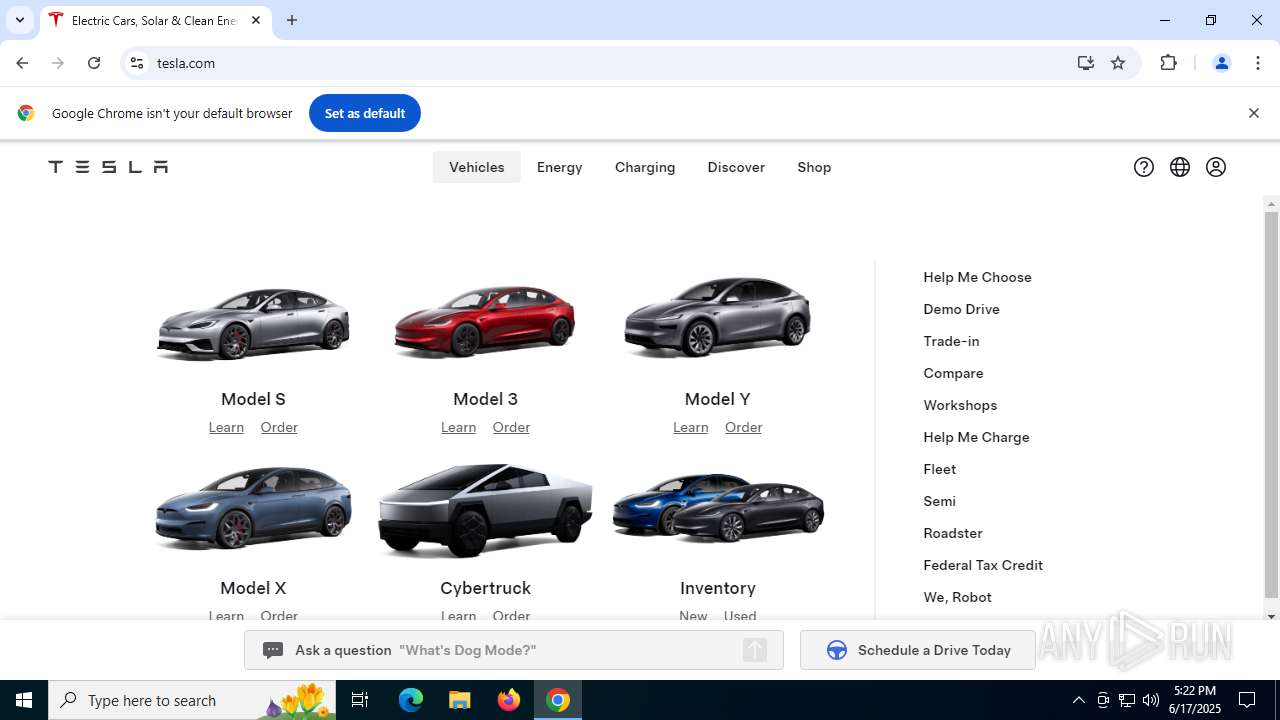Click Learn under Model Y
The image size is (1280, 720).
(690, 427)
